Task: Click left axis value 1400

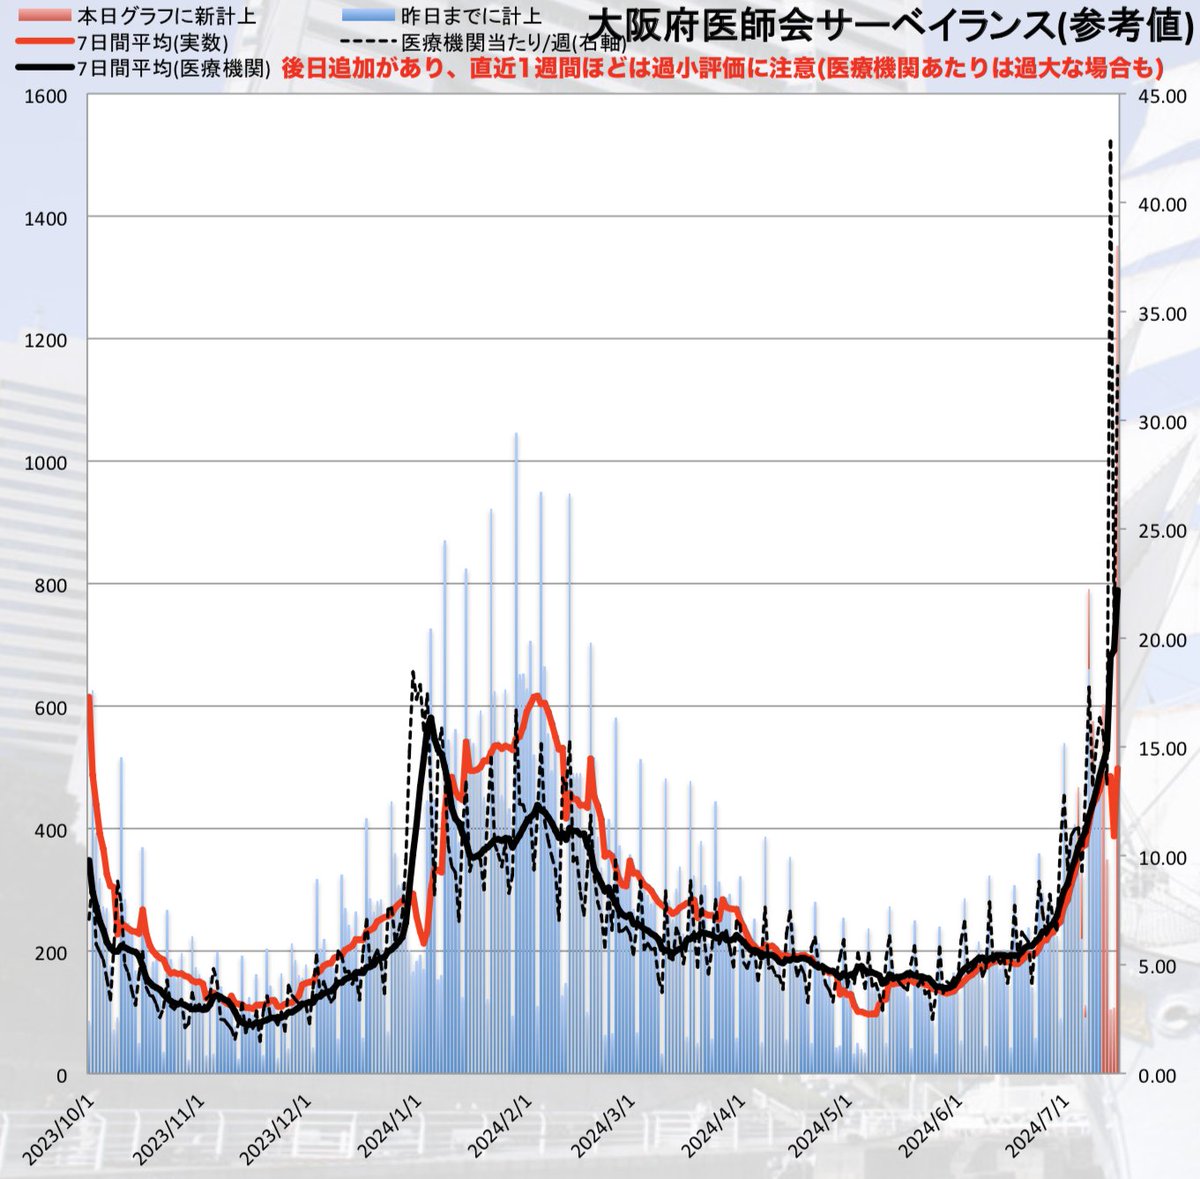Action: [x=46, y=219]
